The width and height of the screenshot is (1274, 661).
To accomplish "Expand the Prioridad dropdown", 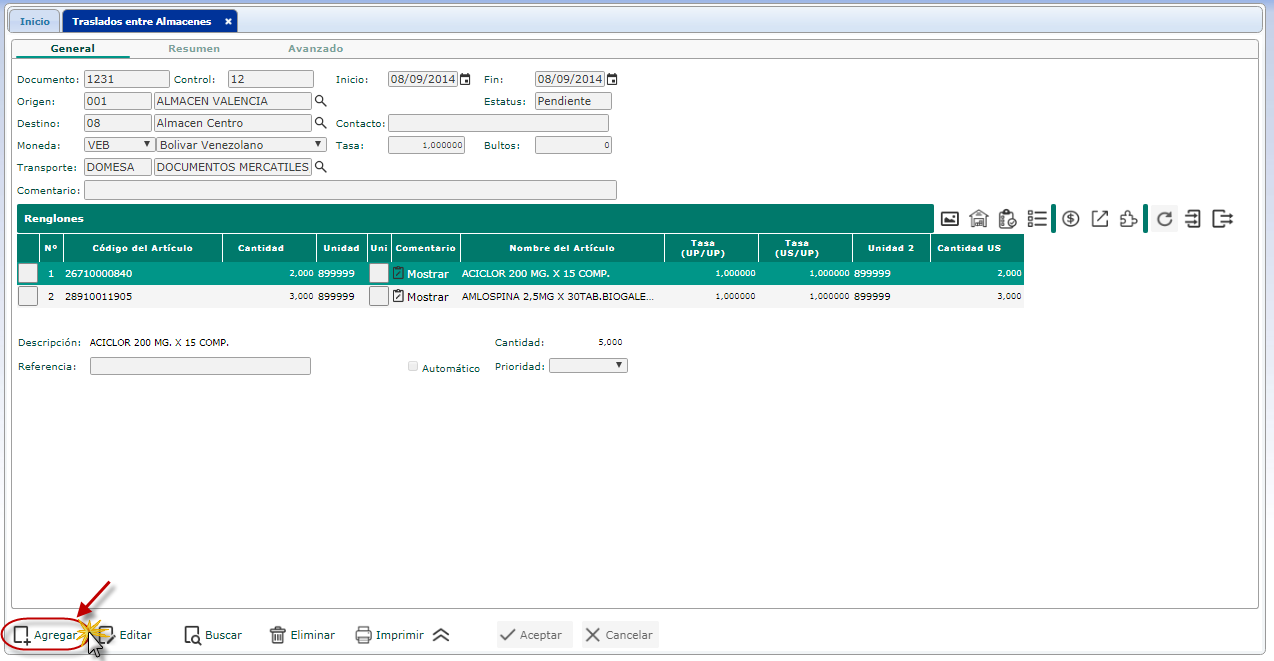I will pyautogui.click(x=588, y=366).
